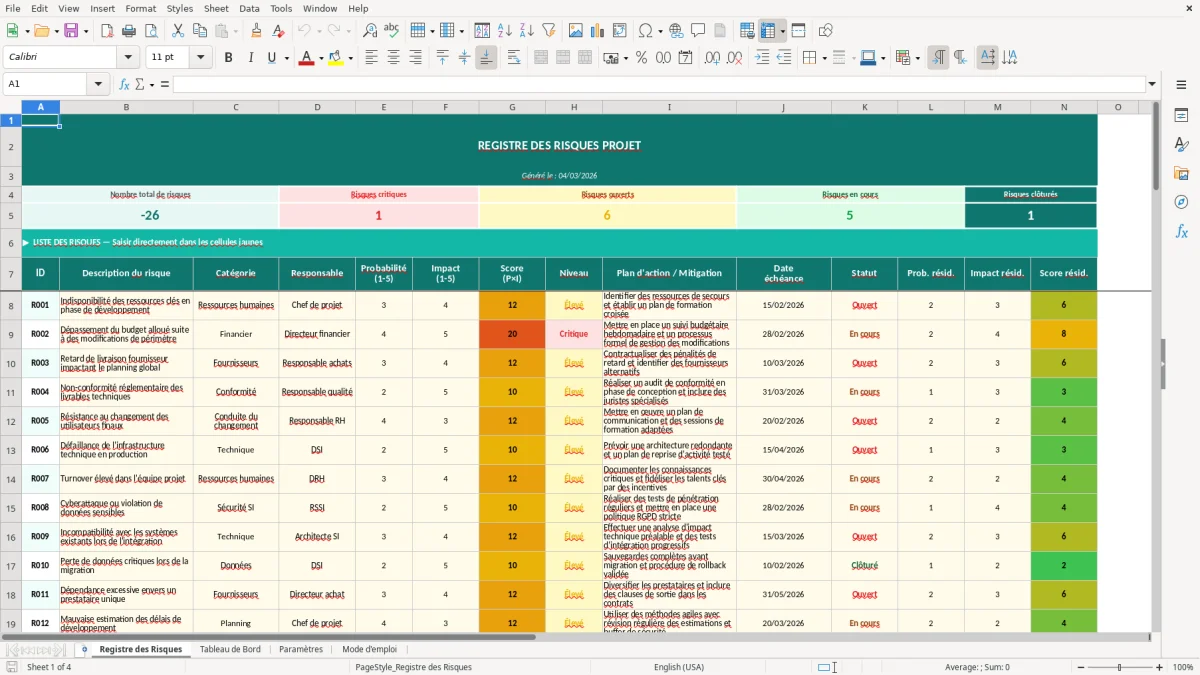Open Find & Replace tool
Screen dimensions: 1200x675
[x=370, y=31]
